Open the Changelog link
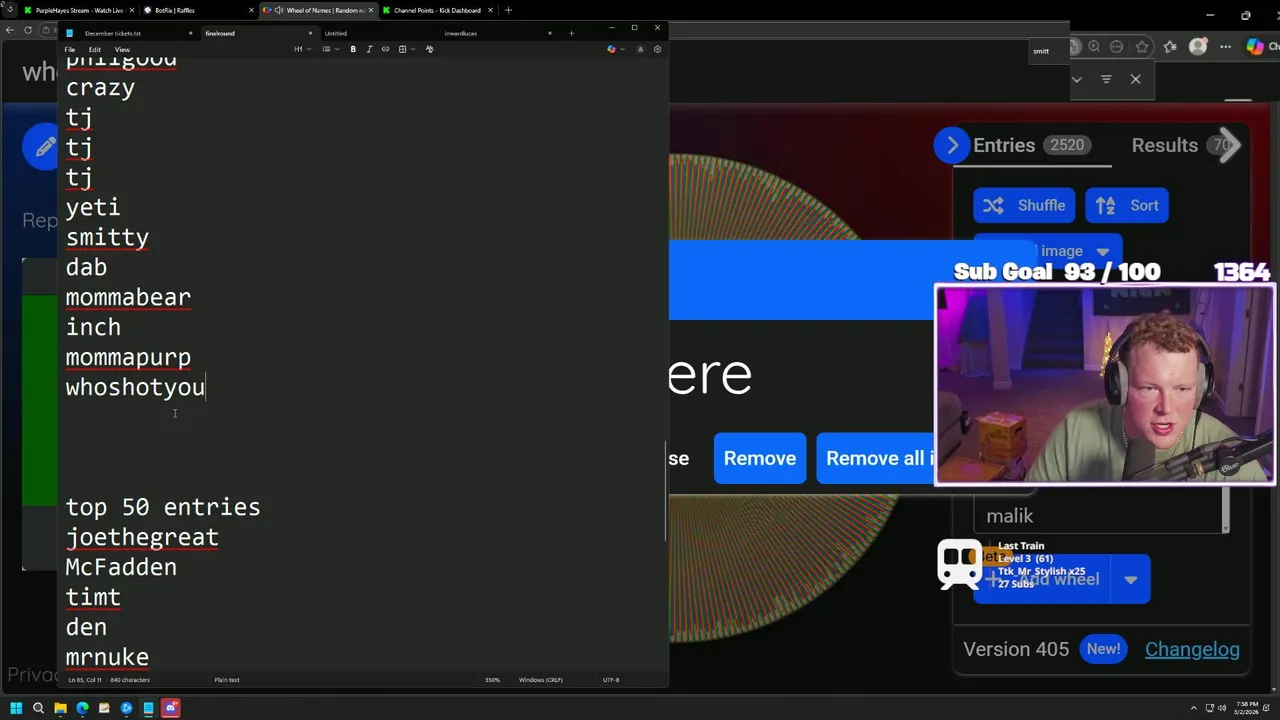Viewport: 1280px width, 720px height. (x=1192, y=649)
